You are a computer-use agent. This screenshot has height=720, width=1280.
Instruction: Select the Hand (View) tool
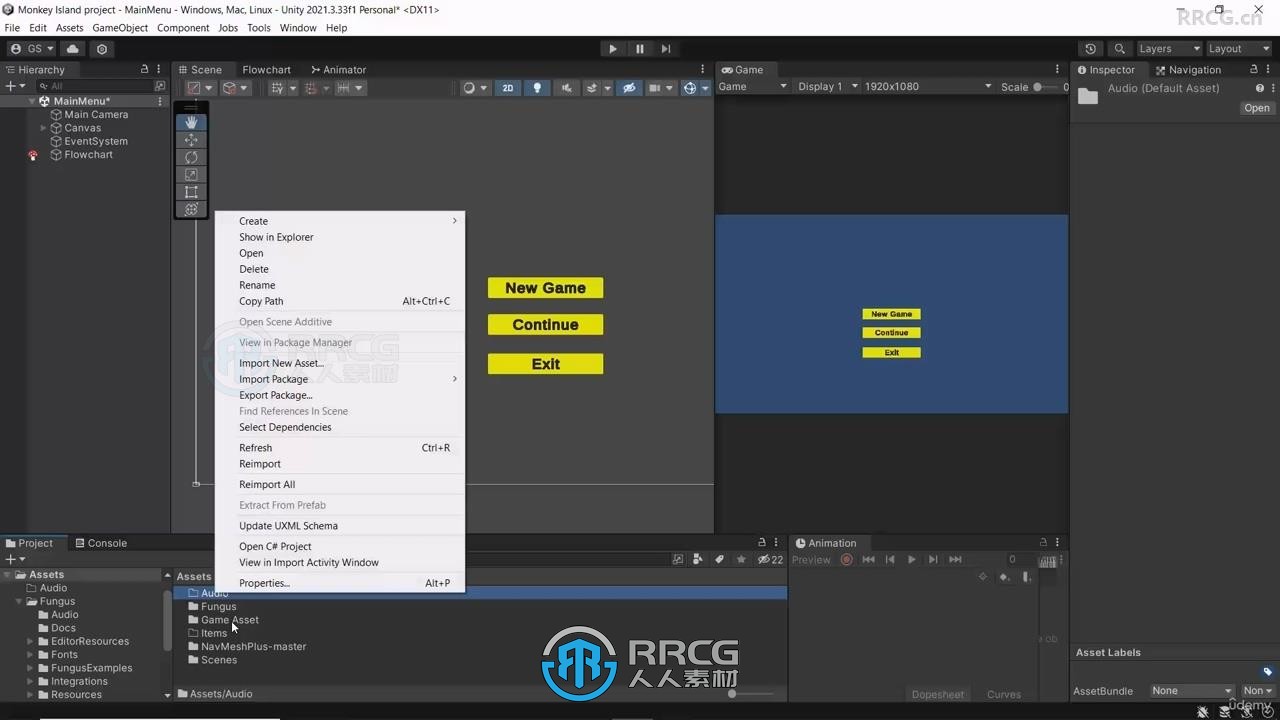point(191,122)
